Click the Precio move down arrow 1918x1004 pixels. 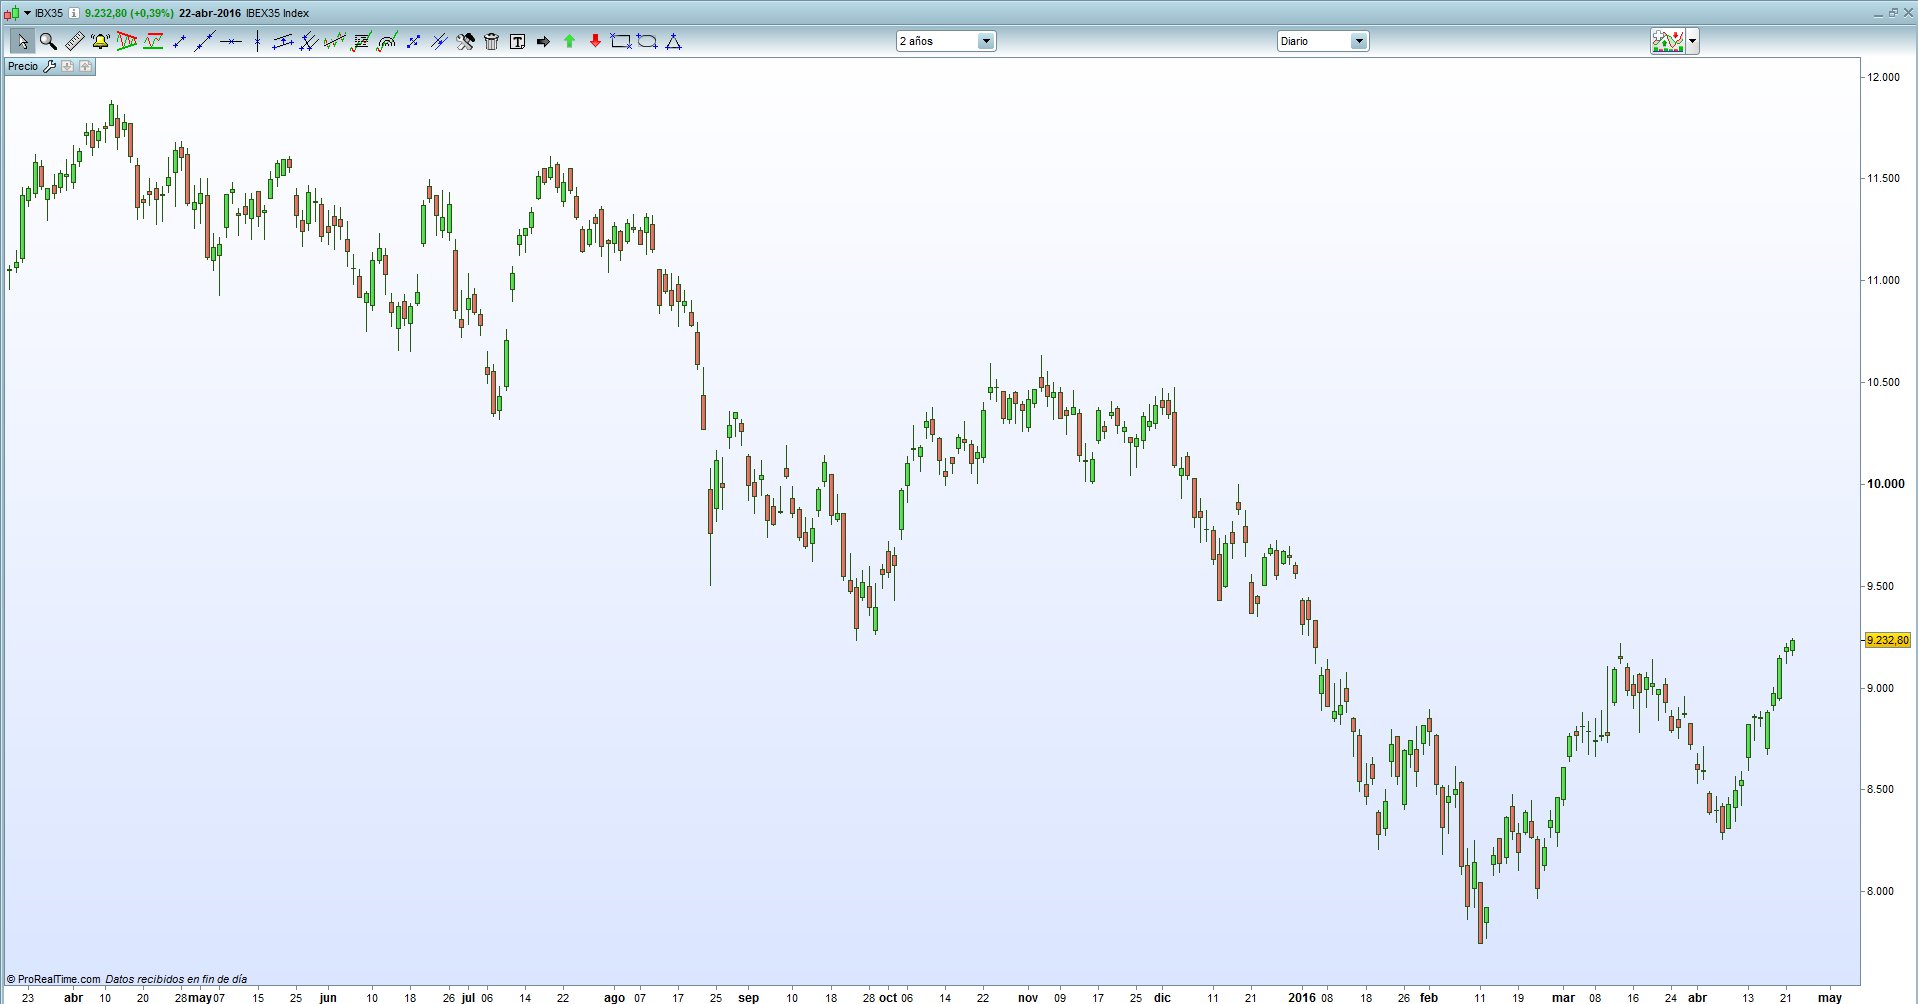coord(67,66)
